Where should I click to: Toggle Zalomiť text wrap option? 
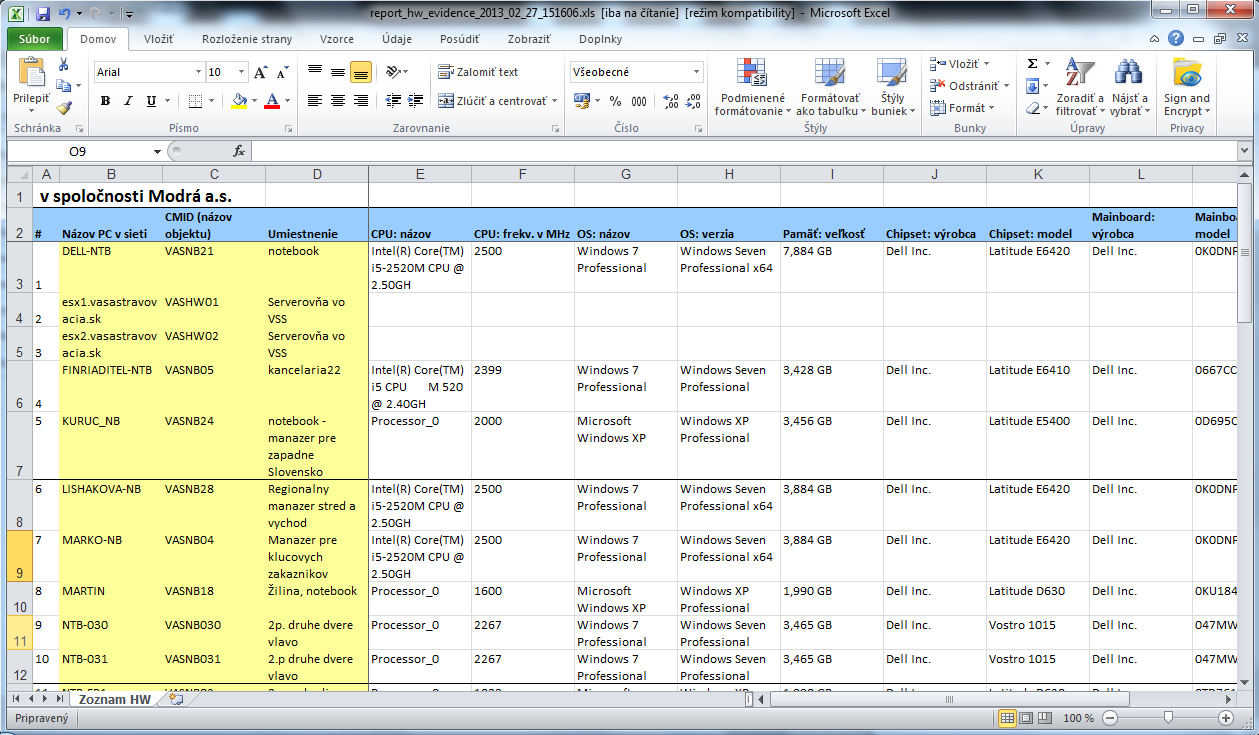pos(478,72)
